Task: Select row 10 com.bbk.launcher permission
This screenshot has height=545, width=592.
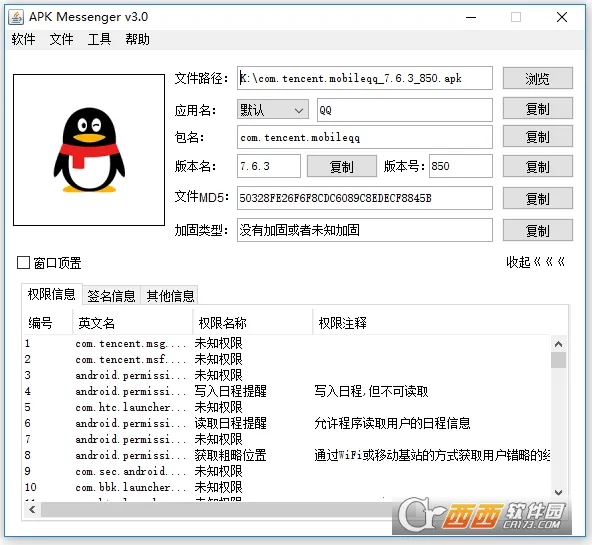Action: click(287, 487)
